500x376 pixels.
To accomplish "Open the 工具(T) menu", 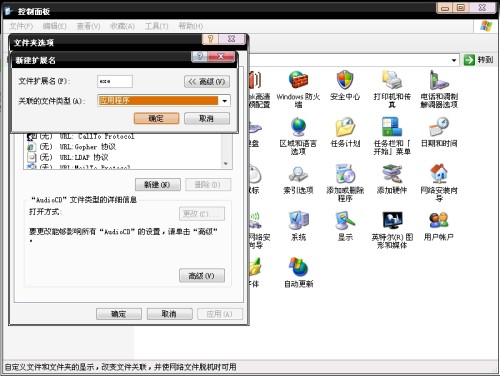I will (157, 26).
